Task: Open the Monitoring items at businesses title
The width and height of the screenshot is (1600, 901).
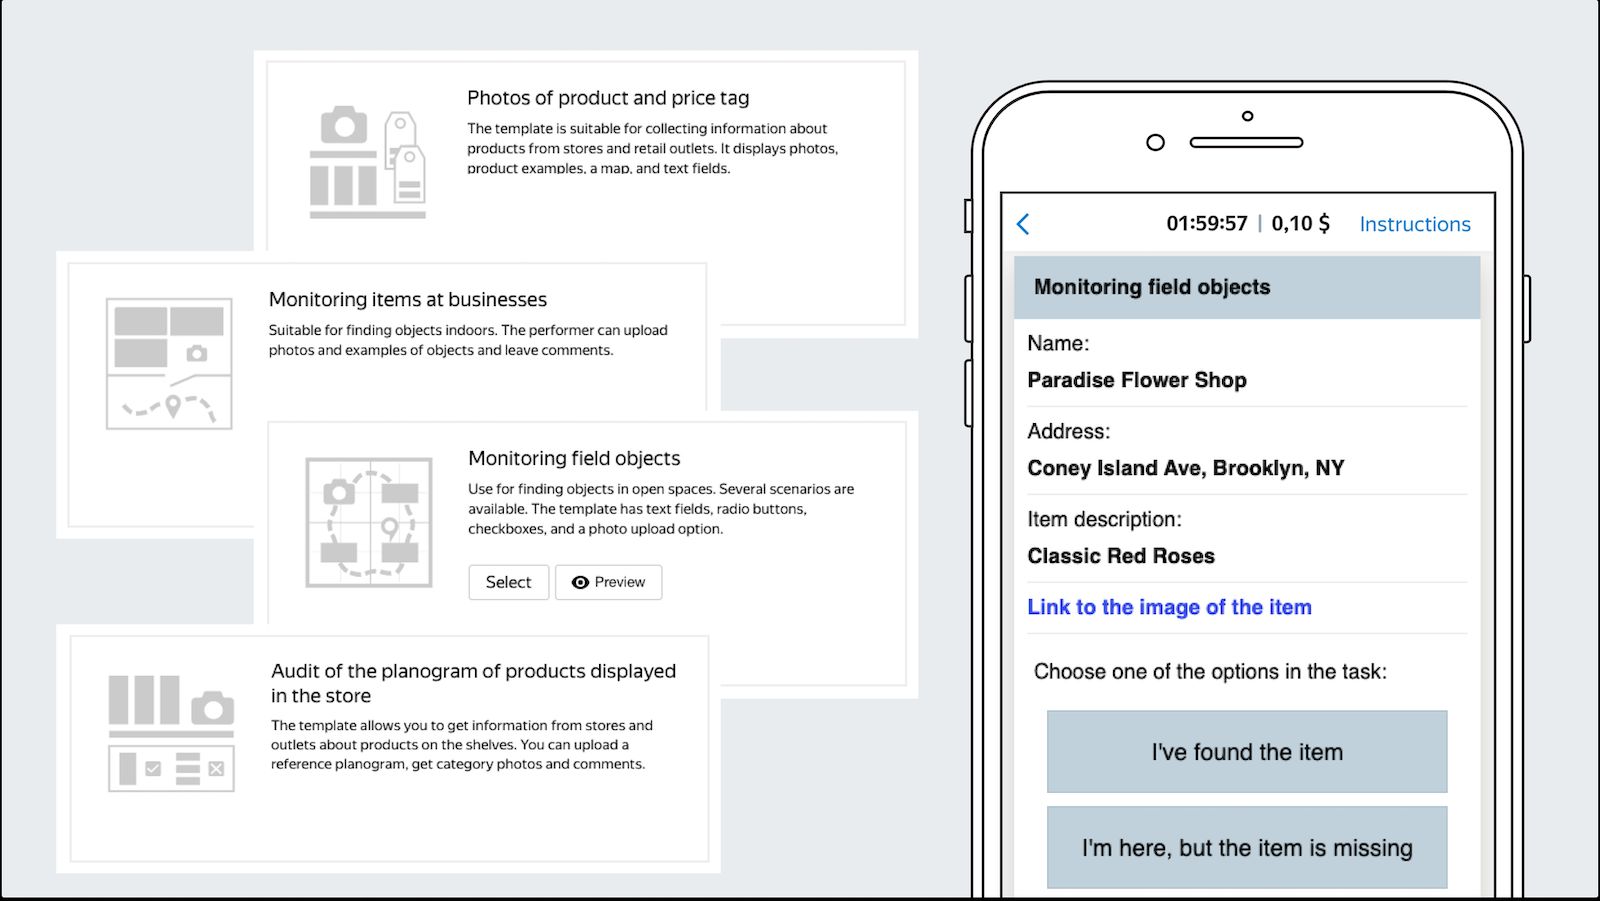Action: point(408,300)
